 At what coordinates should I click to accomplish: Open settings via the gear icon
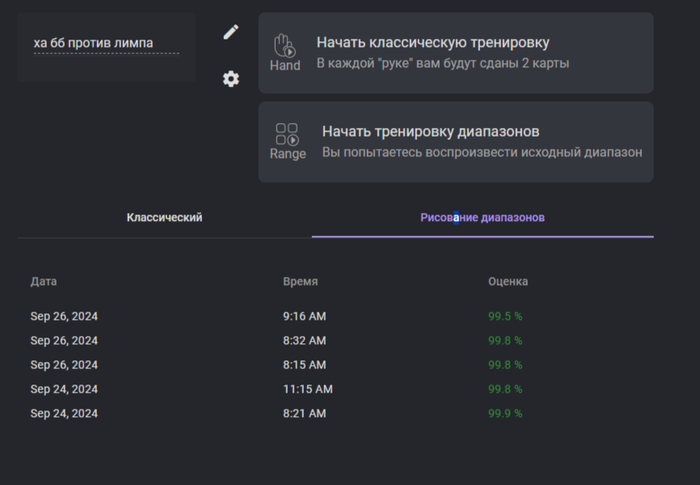coord(231,79)
